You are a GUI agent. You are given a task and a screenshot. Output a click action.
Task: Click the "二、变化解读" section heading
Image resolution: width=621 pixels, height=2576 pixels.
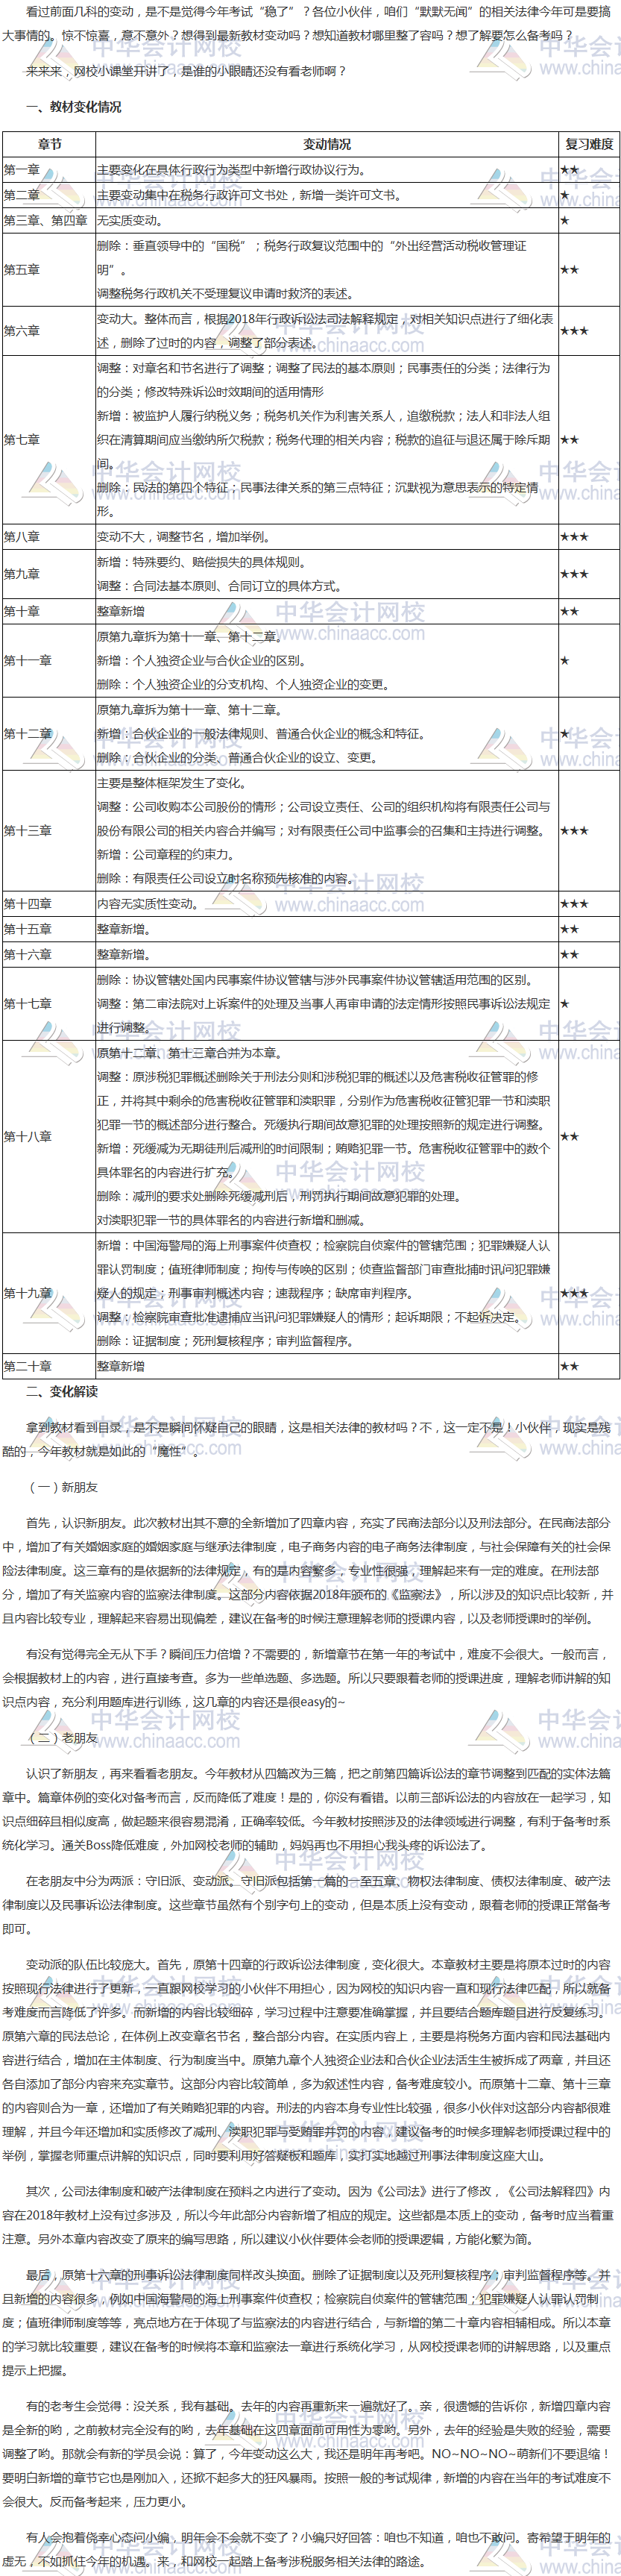(x=62, y=1392)
